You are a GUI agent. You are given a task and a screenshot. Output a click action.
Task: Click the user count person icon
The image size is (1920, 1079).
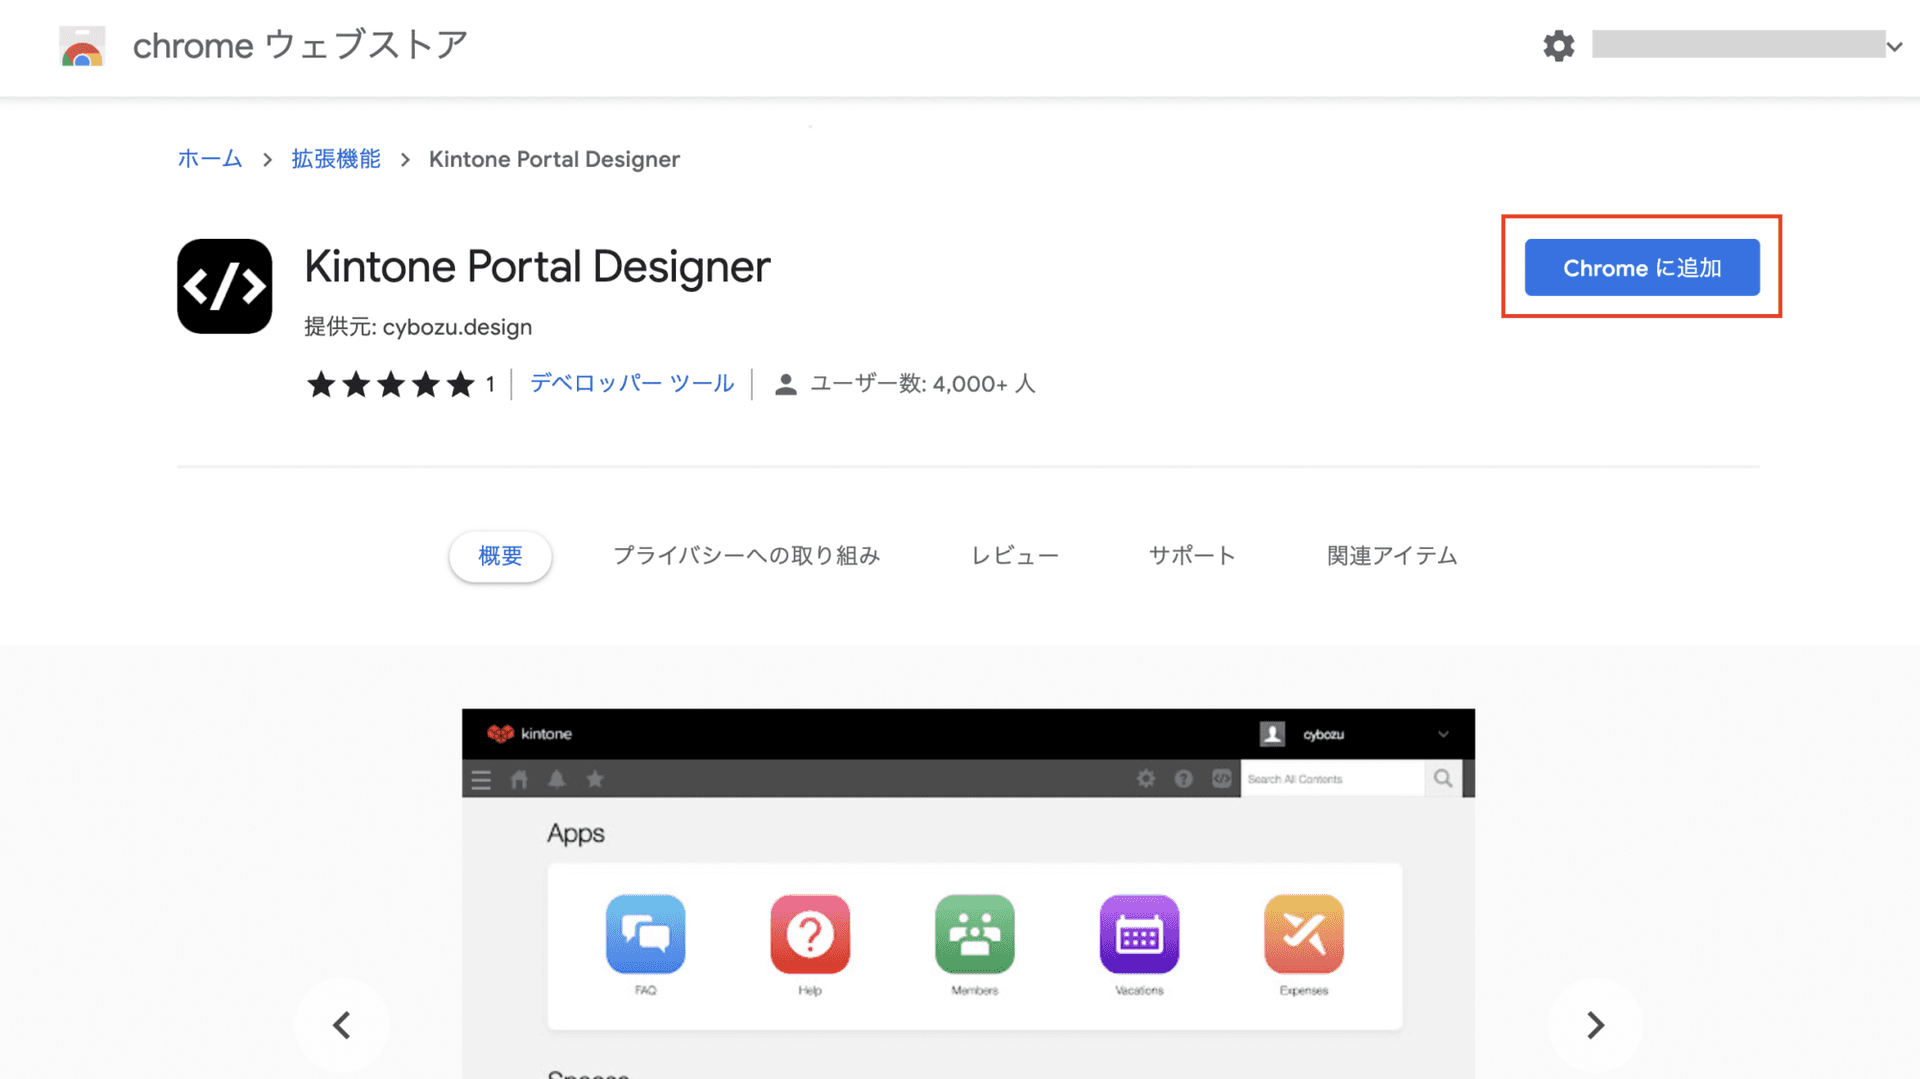pos(786,384)
